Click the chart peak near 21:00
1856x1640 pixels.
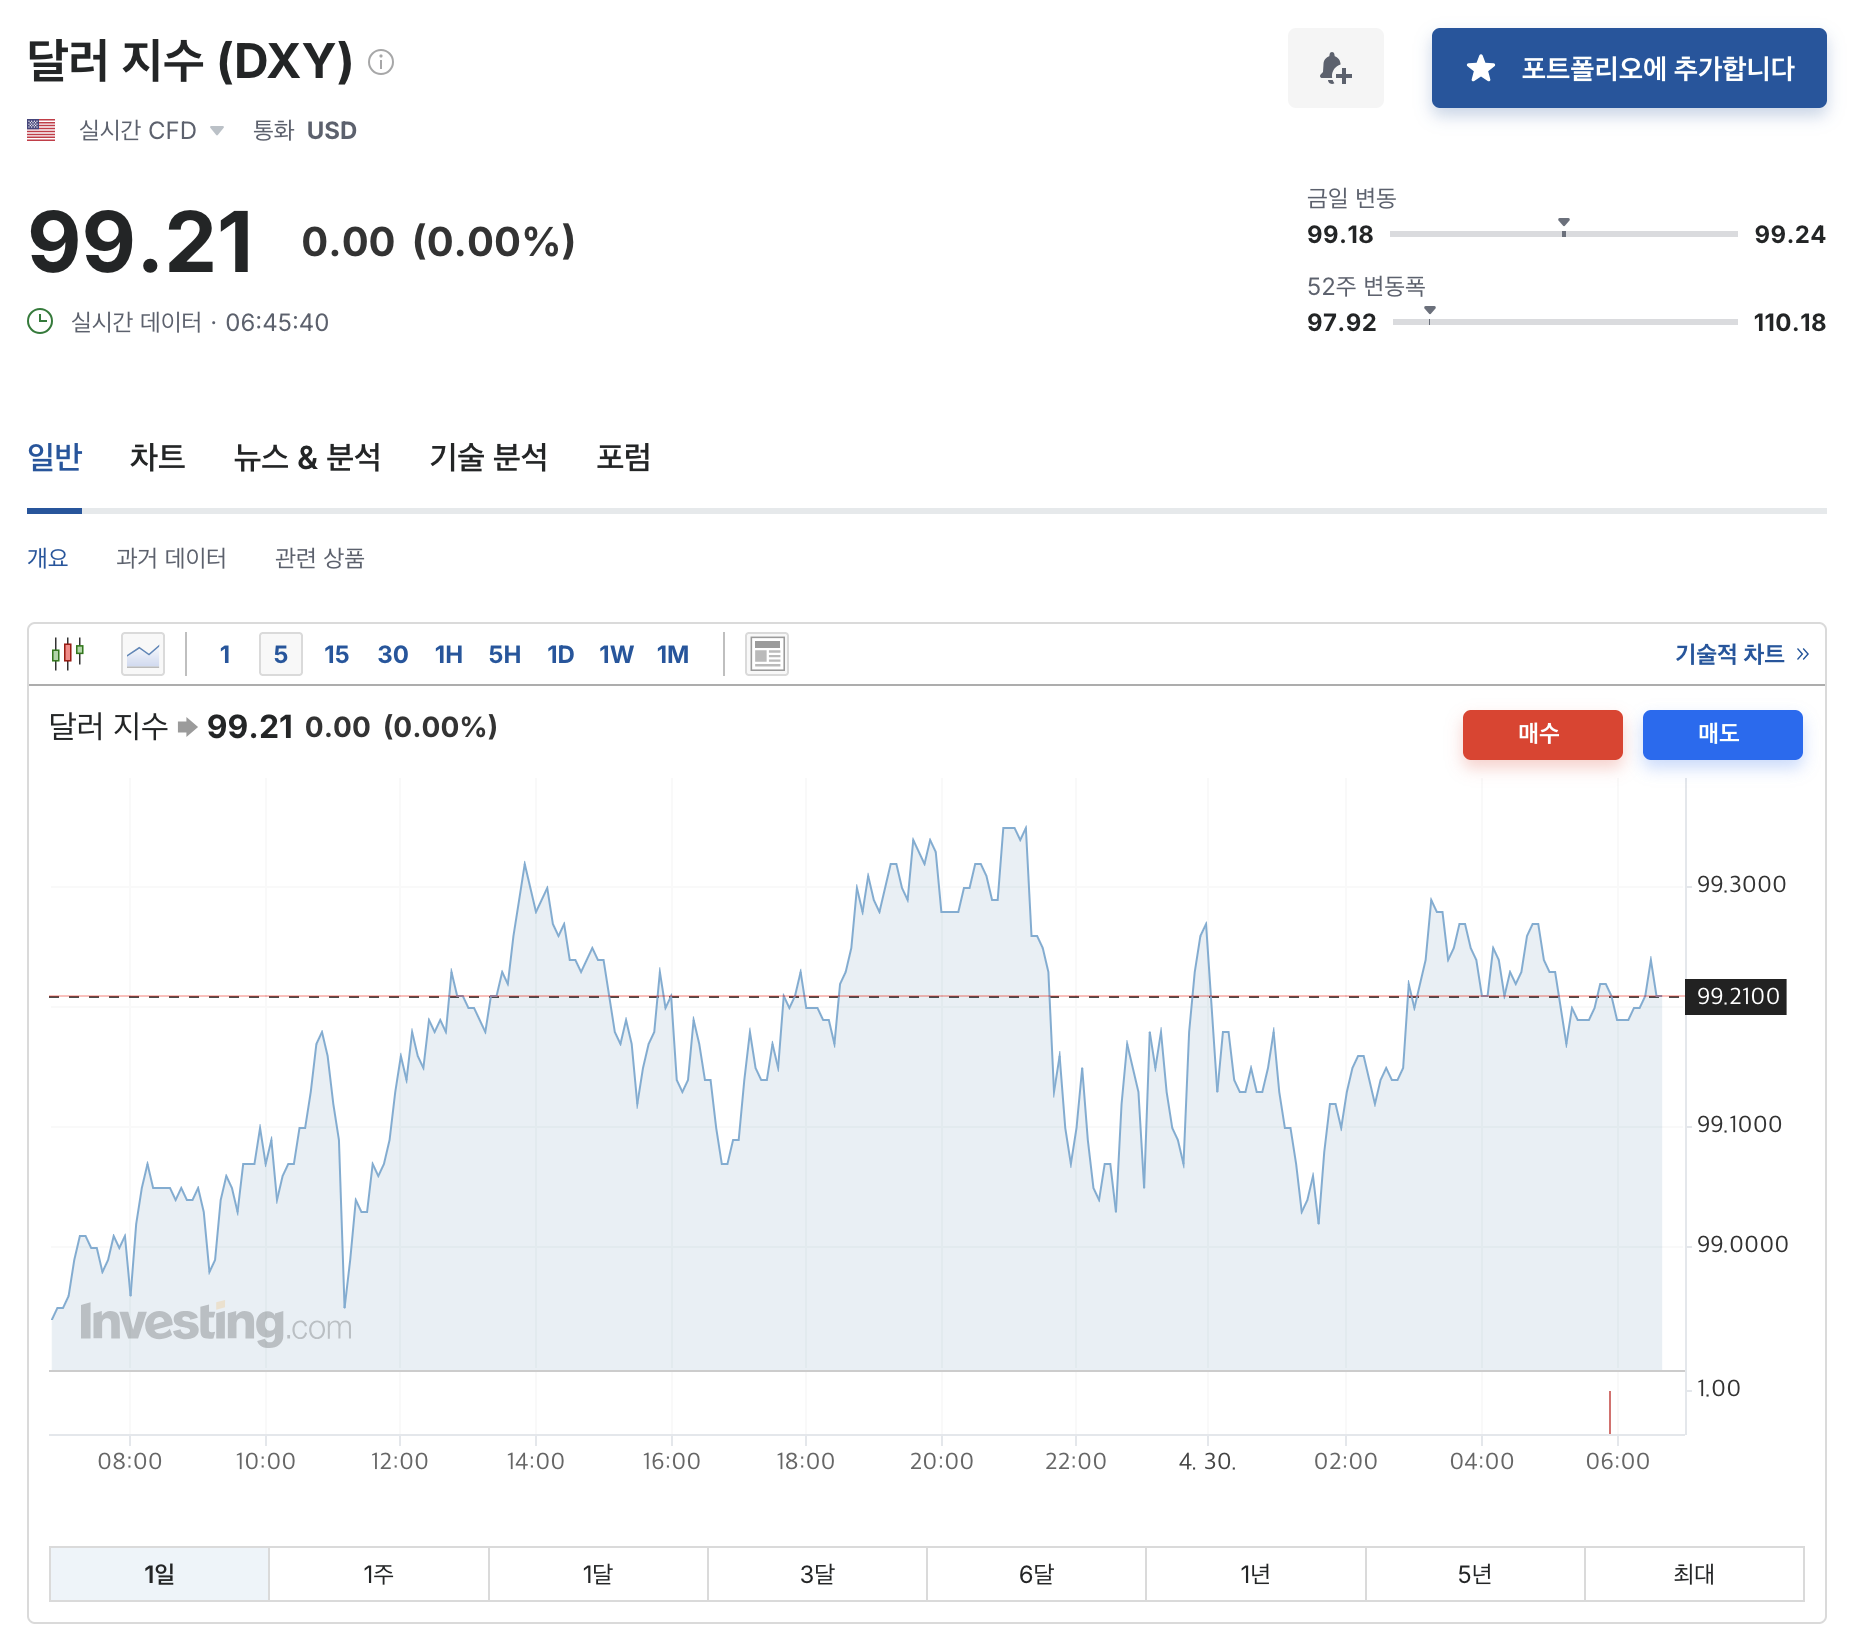pyautogui.click(x=1013, y=830)
